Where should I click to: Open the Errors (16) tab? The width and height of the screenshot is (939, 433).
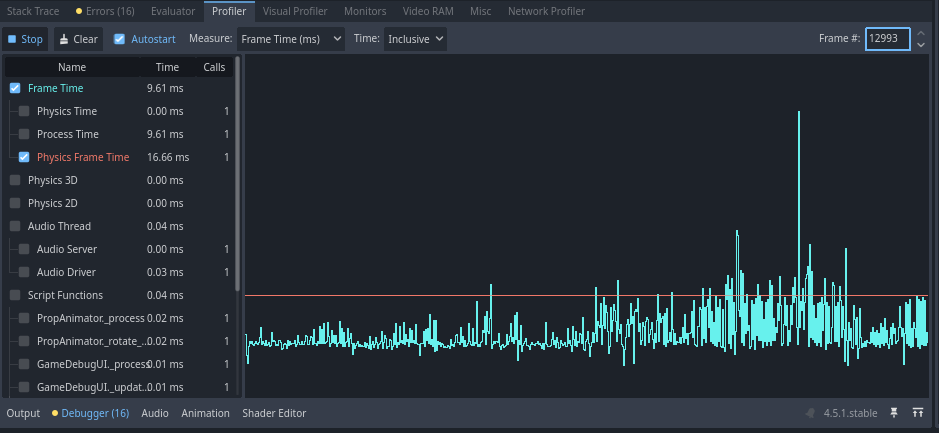[x=105, y=11]
